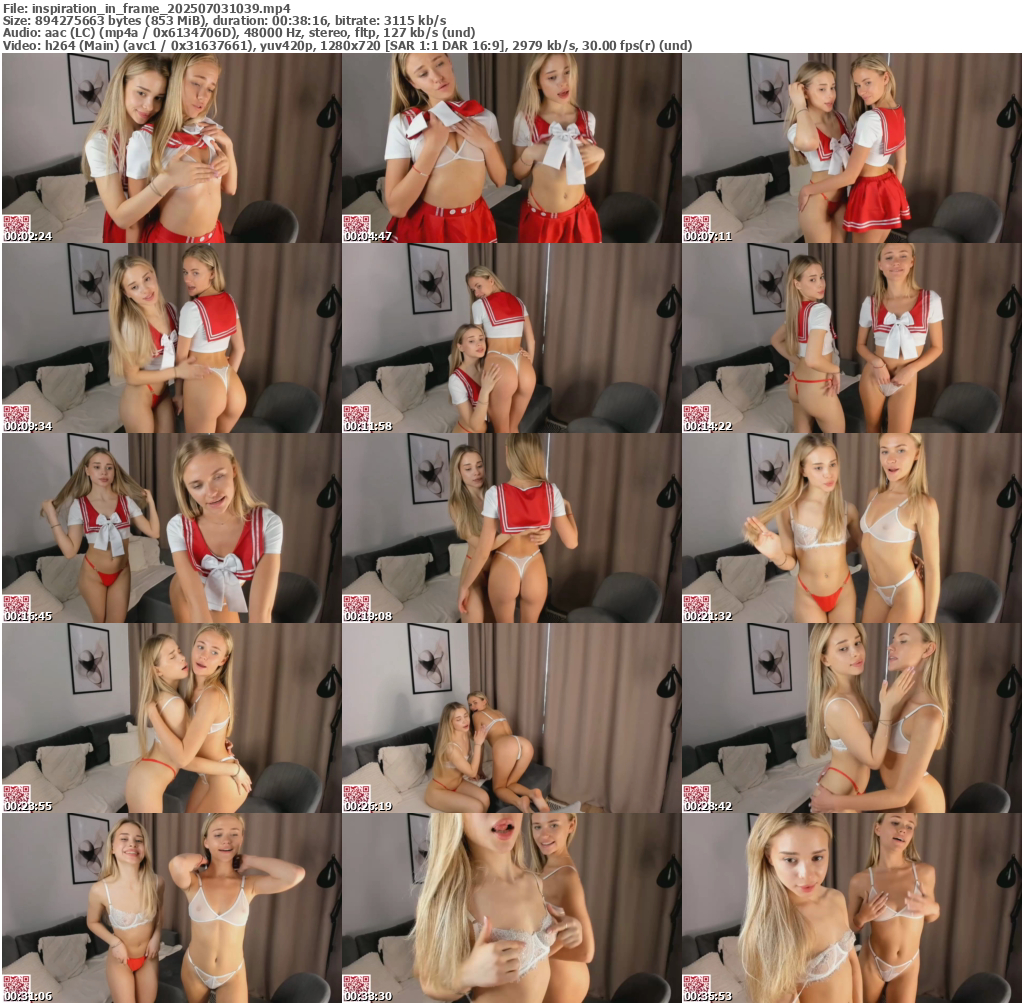This screenshot has height=1003, width=1024.
Task: Click the file name inspiration_in_frame_202507031039.mp4
Action: coord(161,8)
